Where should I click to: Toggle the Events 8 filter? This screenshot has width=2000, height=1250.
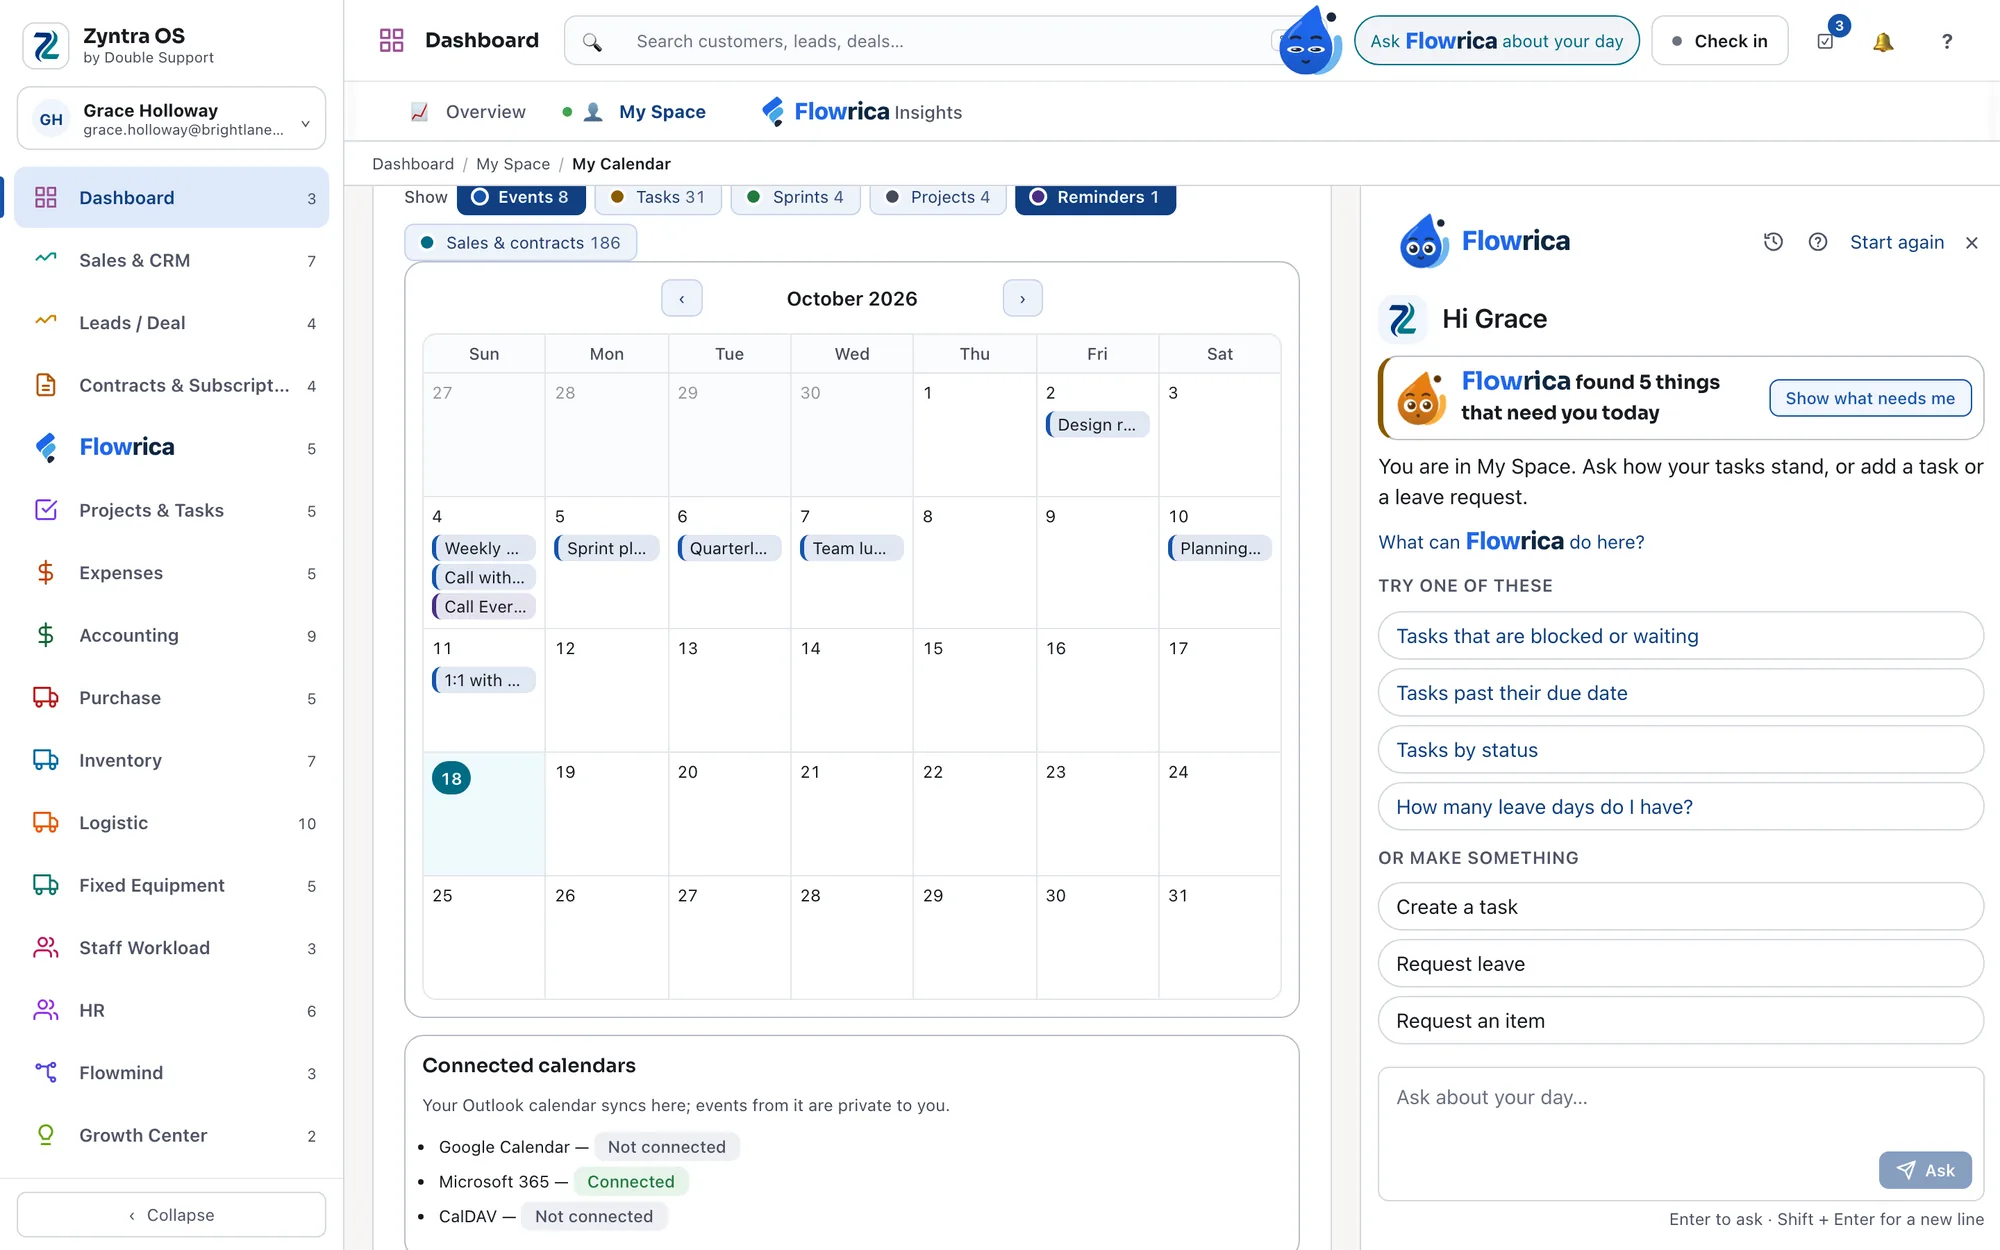(520, 197)
